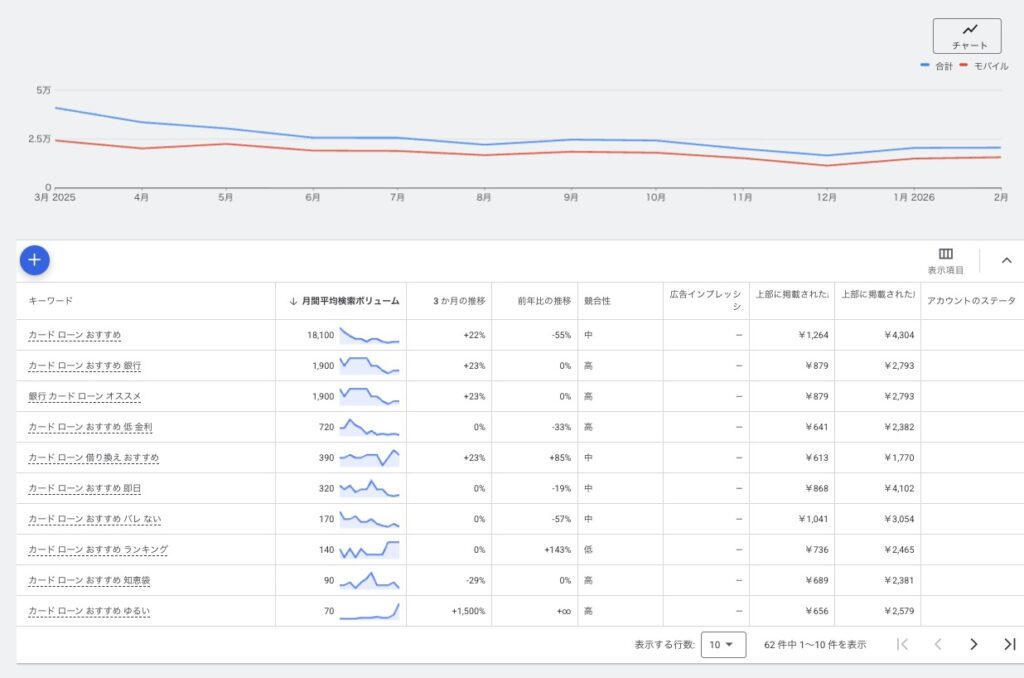Viewport: 1024px width, 678px height.
Task: Click the 競合性 column header
Action: (x=597, y=301)
